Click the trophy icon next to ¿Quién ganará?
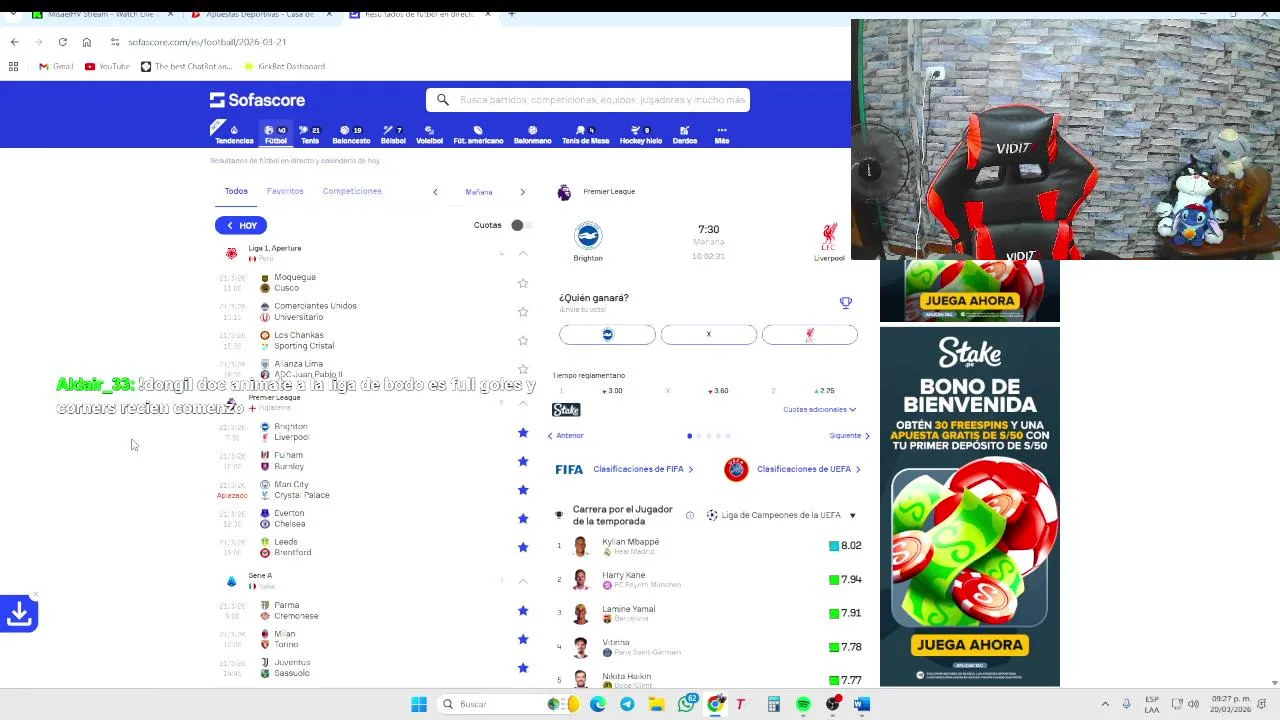1280x720 pixels. 846,302
